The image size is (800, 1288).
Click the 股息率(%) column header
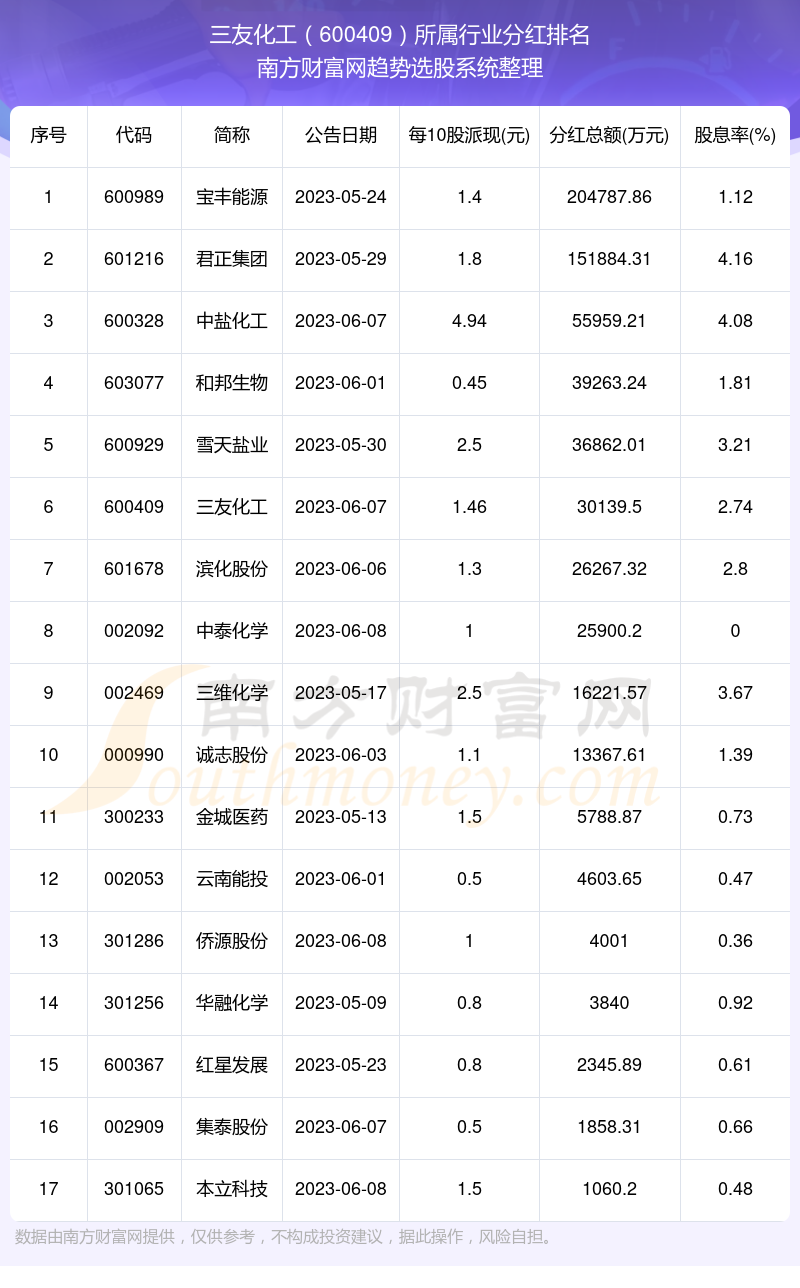[735, 135]
